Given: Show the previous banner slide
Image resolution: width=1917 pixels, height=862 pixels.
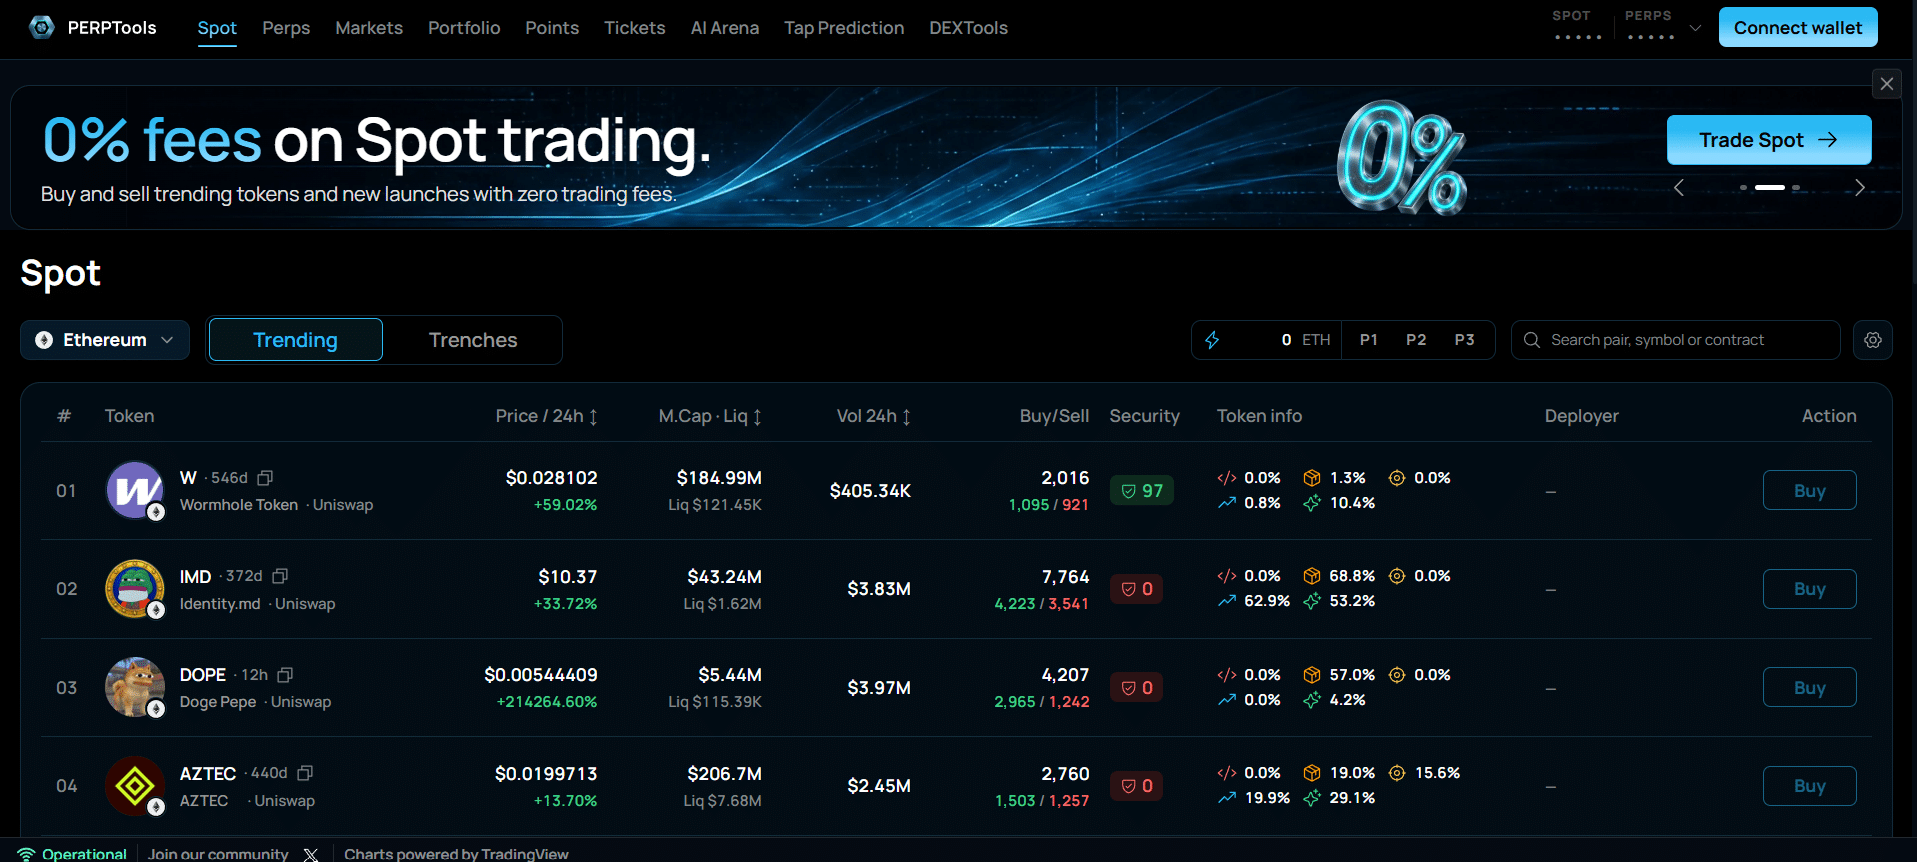Looking at the screenshot, I should (1679, 188).
